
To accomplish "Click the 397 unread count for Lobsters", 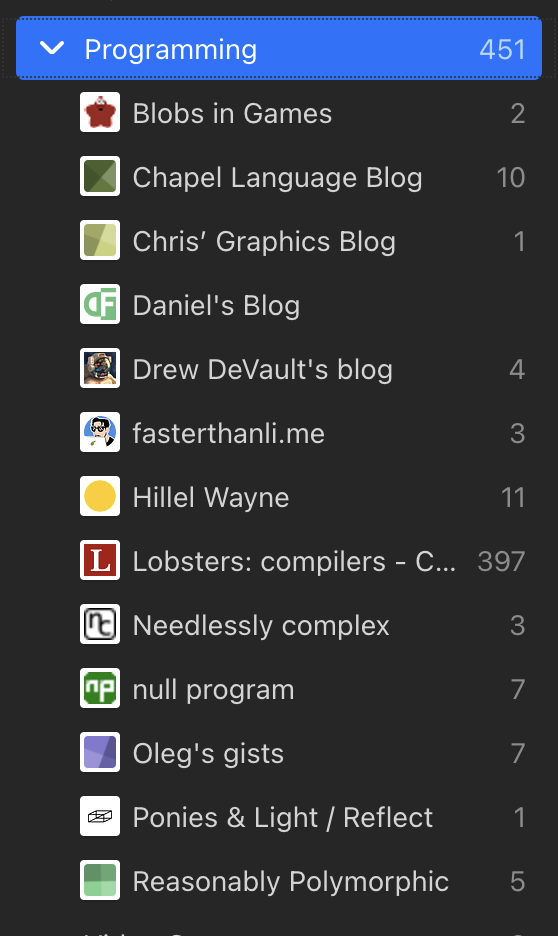I will (501, 561).
